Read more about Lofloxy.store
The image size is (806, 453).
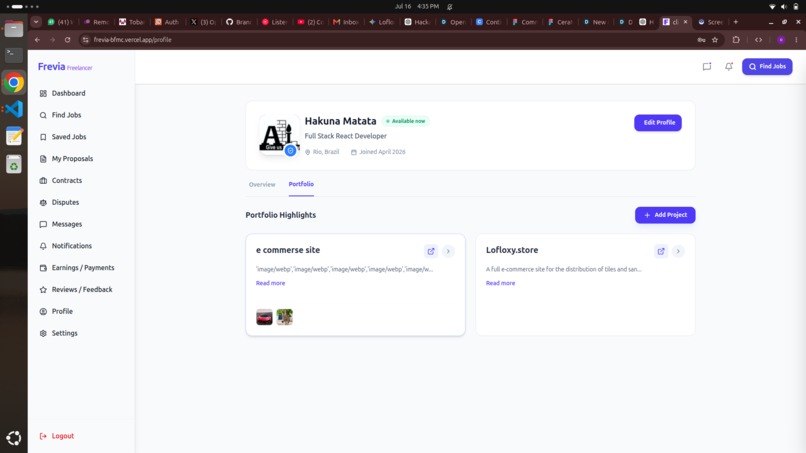500,283
